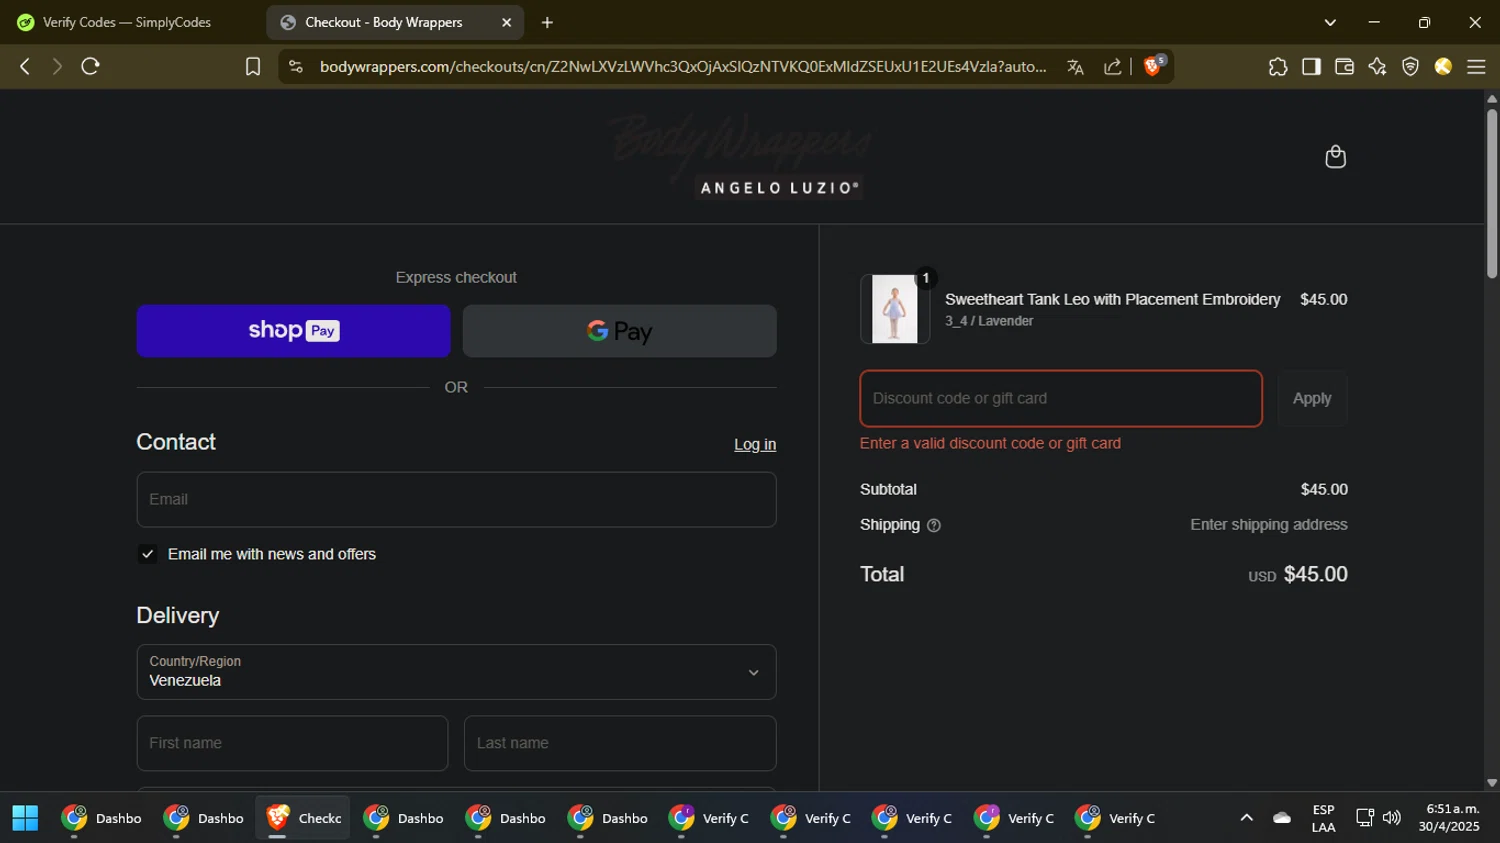The width and height of the screenshot is (1500, 843).
Task: Focus the Email input field
Action: (456, 500)
